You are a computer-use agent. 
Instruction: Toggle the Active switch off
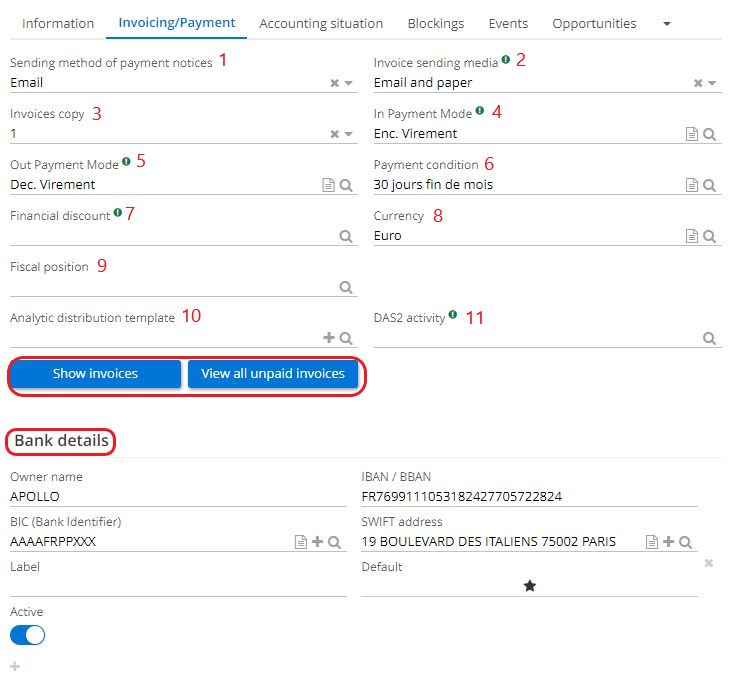(x=28, y=635)
